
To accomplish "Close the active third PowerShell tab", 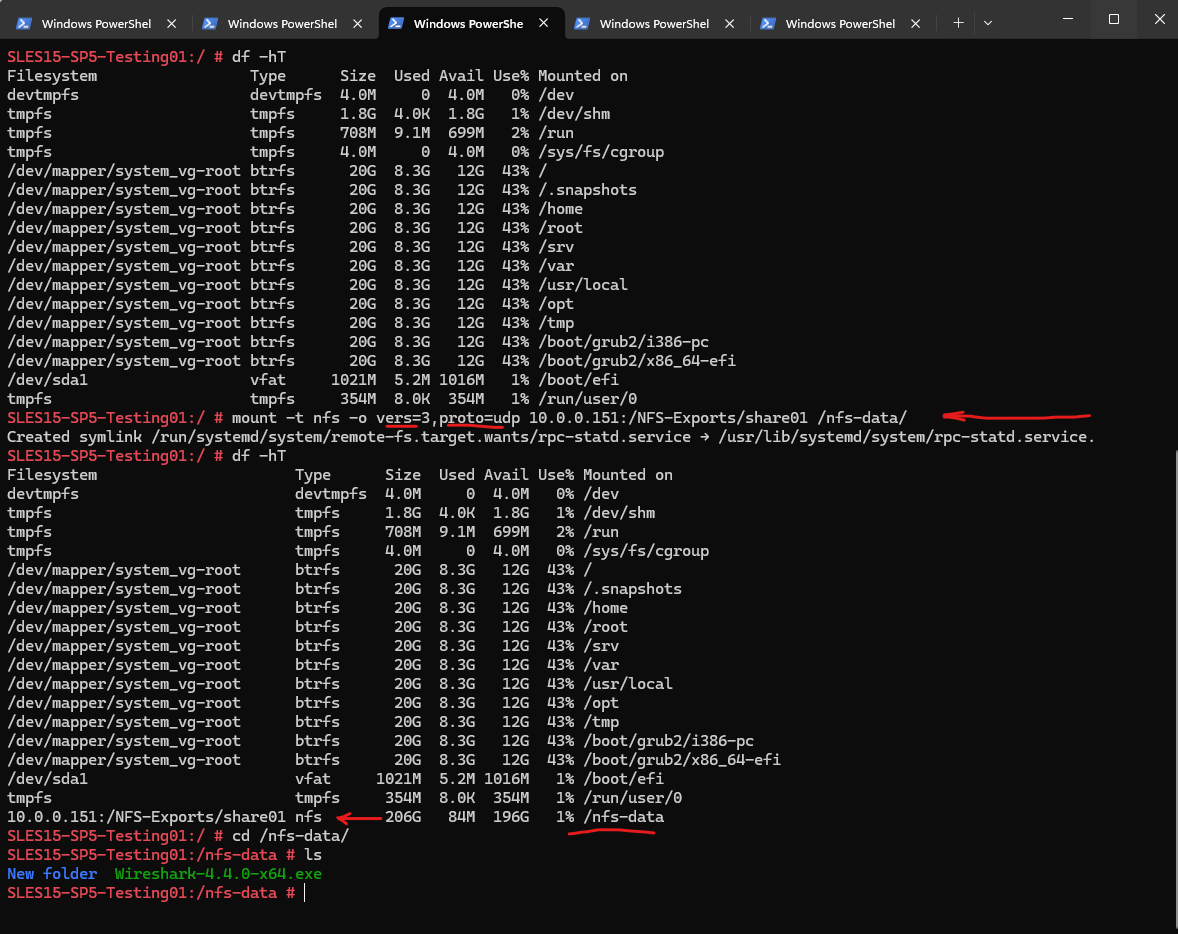I will point(543,23).
